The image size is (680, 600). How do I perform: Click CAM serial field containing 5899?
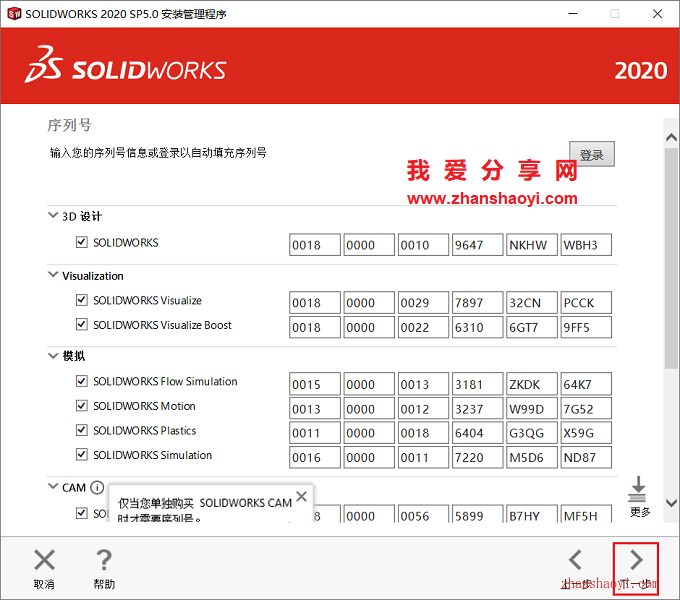click(477, 514)
